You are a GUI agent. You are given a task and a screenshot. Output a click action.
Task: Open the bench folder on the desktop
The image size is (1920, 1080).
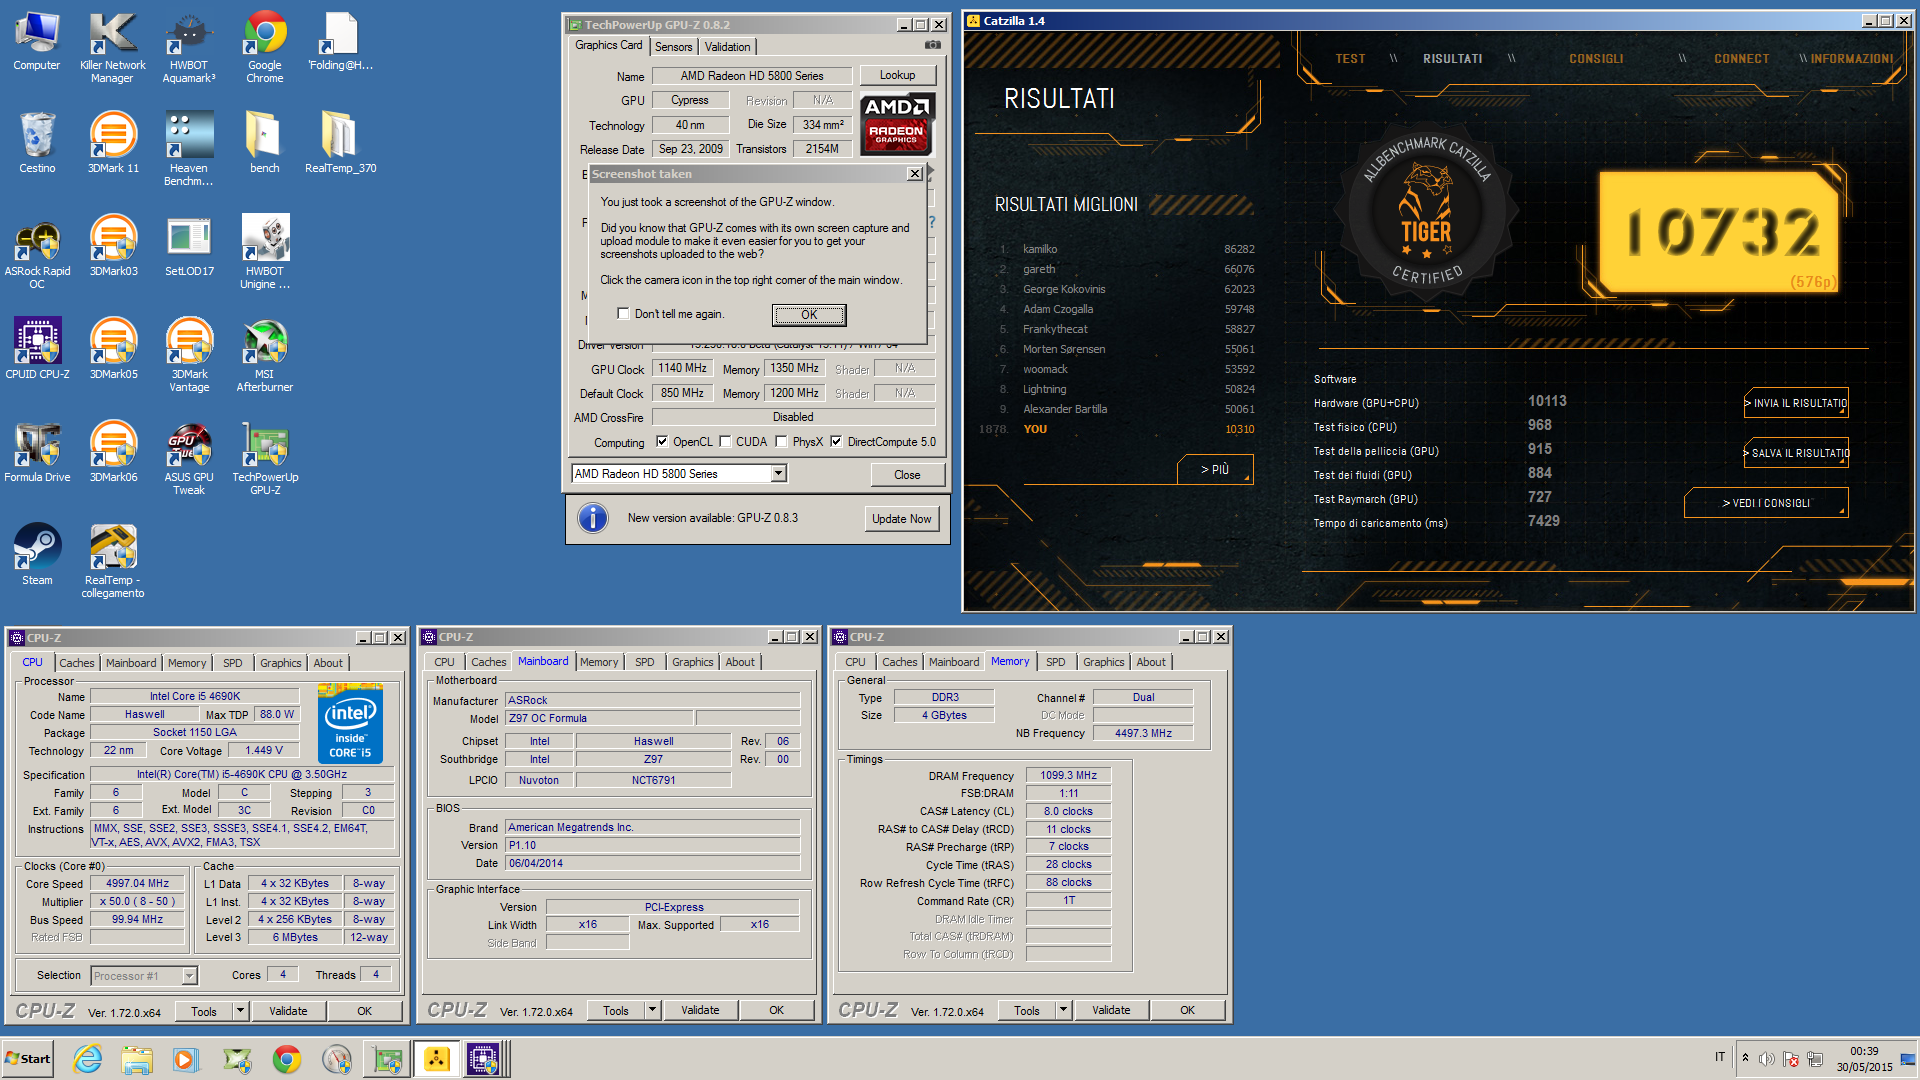coord(264,141)
